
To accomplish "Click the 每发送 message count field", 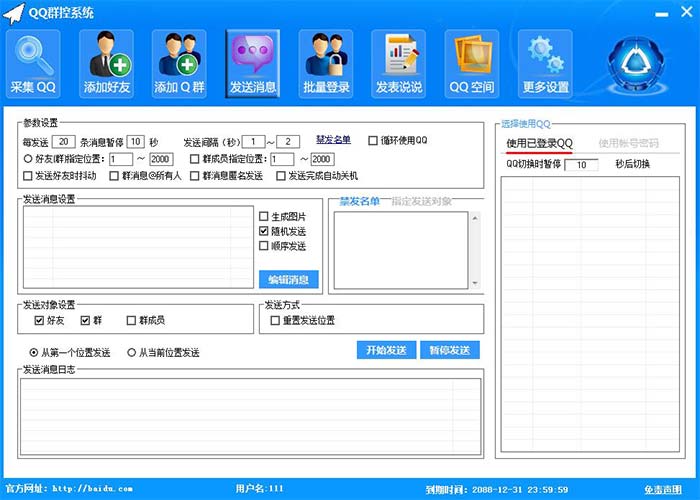I will click(x=63, y=142).
